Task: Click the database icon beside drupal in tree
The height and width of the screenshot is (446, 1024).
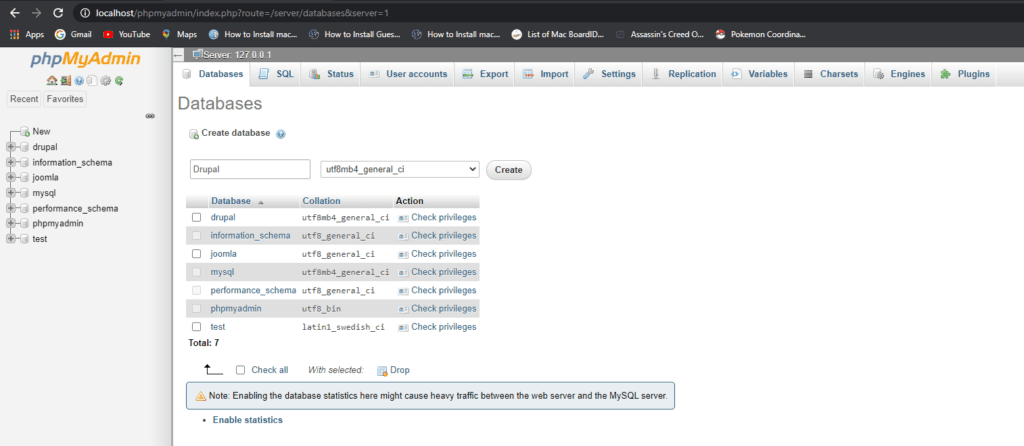Action: pos(25,147)
